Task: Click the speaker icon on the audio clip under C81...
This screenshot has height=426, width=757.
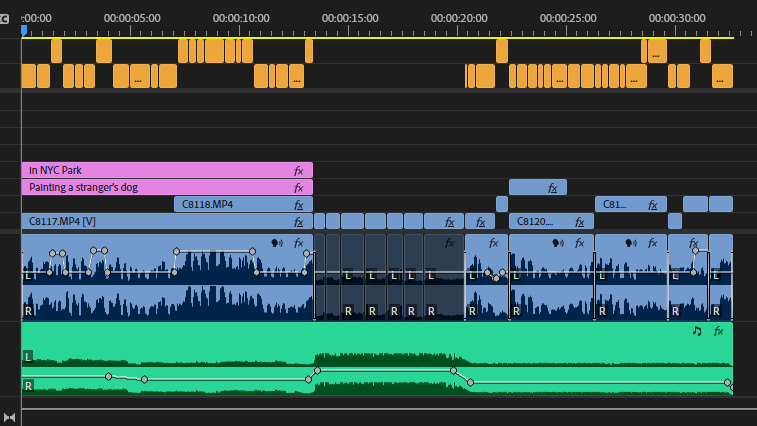Action: click(631, 243)
